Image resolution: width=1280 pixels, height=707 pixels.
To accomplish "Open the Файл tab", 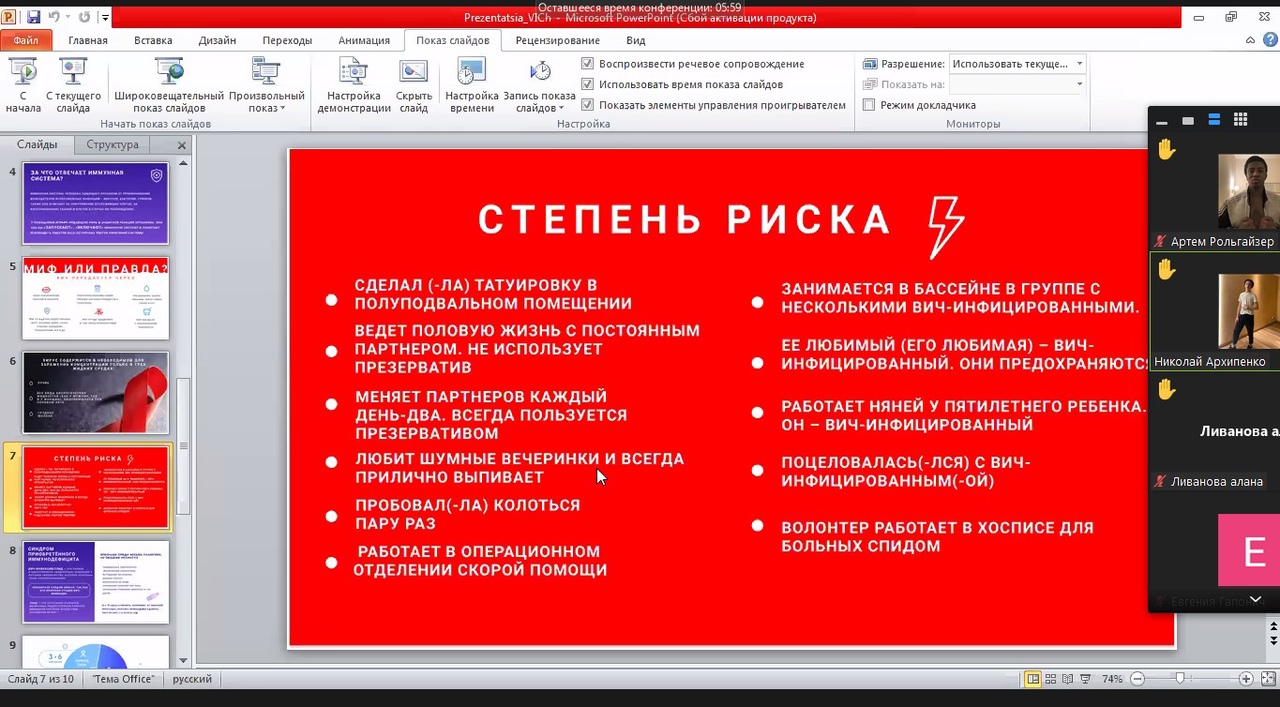I will (26, 41).
